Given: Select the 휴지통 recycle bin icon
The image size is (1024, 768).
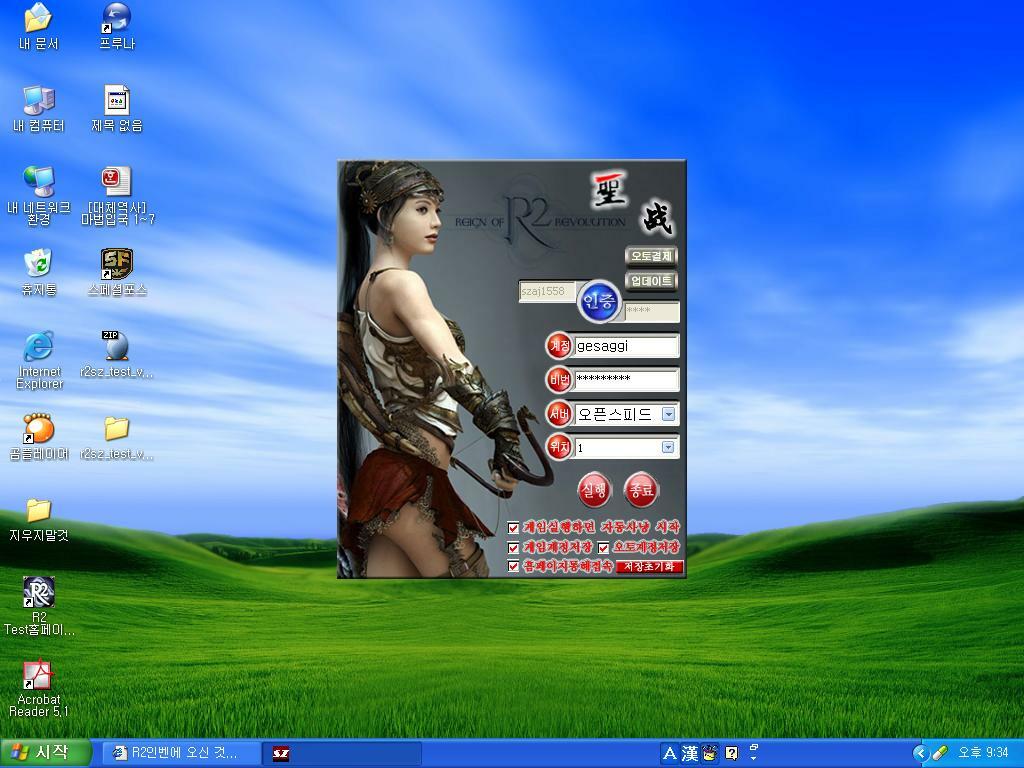Looking at the screenshot, I should 39,272.
